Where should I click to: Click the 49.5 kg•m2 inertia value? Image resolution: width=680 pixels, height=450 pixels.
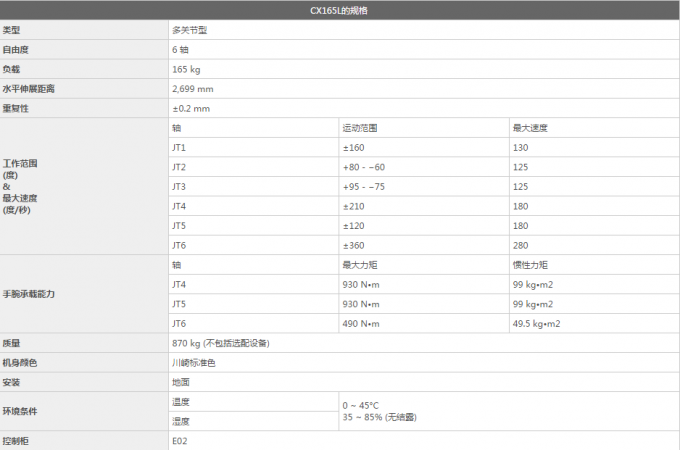pos(536,323)
